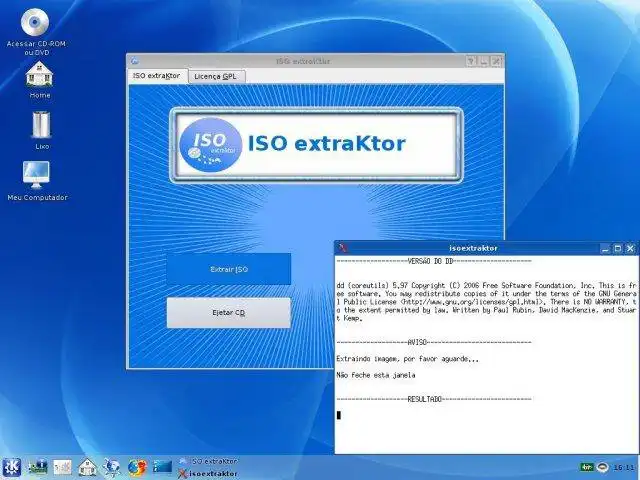Click the isoextraktor terminal title bar
Screen dimensions: 640x480
[473, 248]
